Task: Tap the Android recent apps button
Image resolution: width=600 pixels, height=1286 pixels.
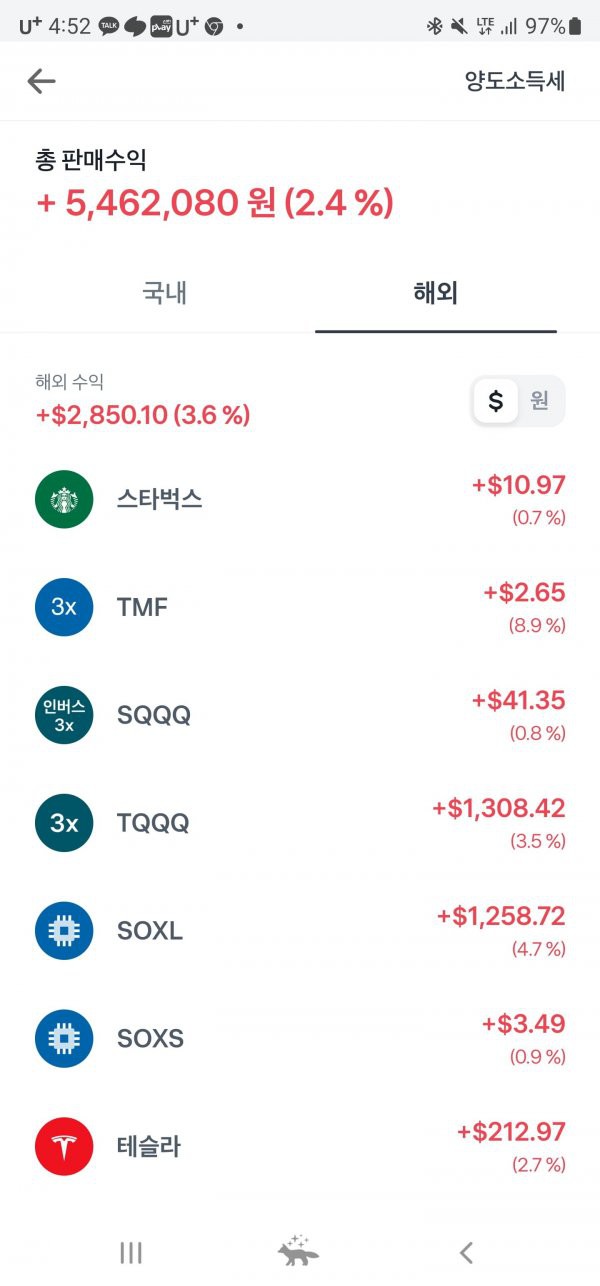Action: coord(131,1252)
